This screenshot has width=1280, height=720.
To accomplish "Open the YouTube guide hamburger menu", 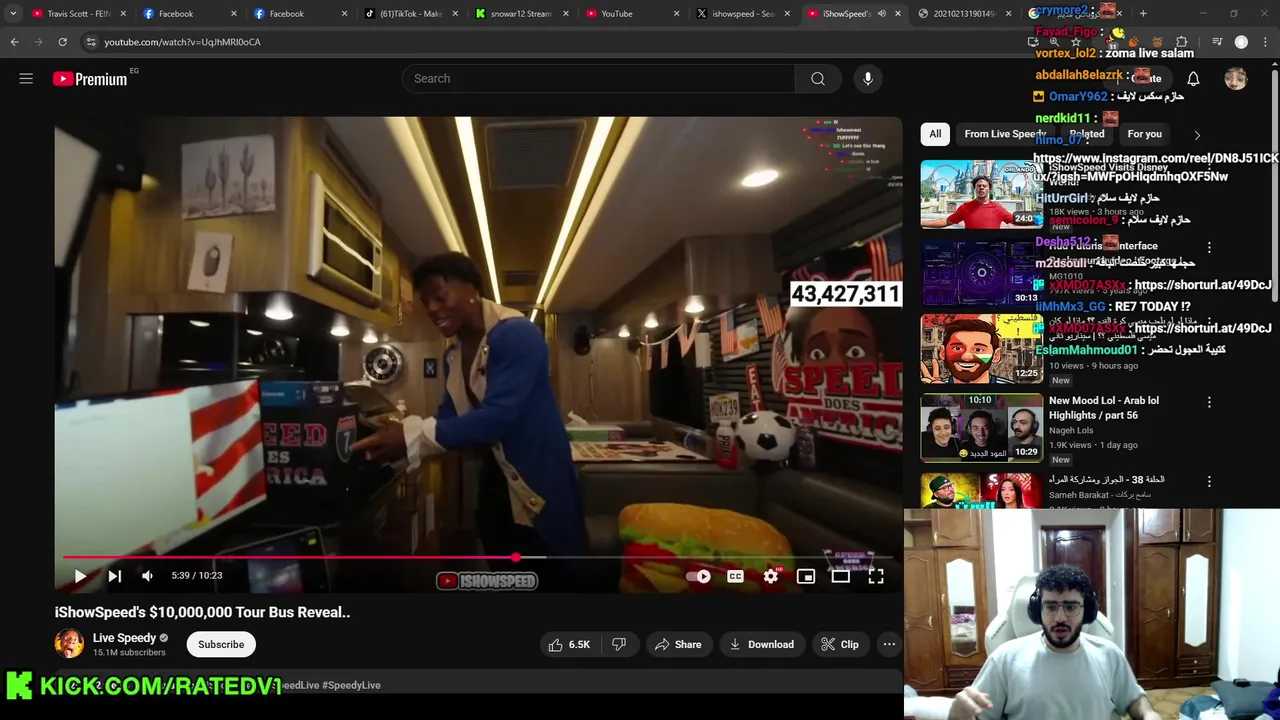I will (26, 78).
